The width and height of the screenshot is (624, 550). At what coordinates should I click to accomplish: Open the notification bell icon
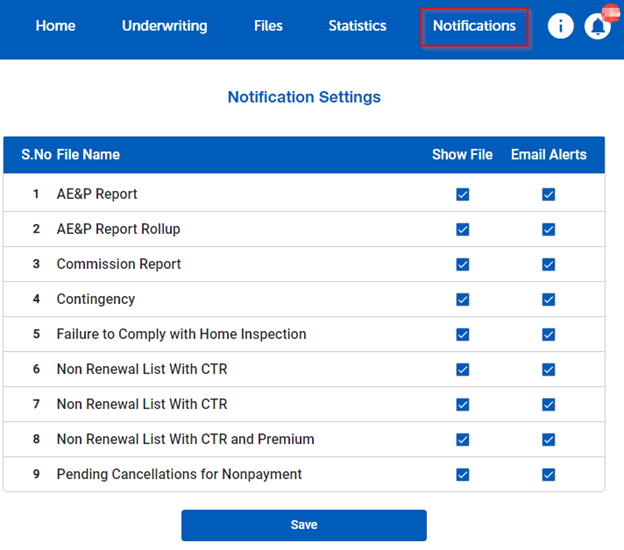coord(597,26)
